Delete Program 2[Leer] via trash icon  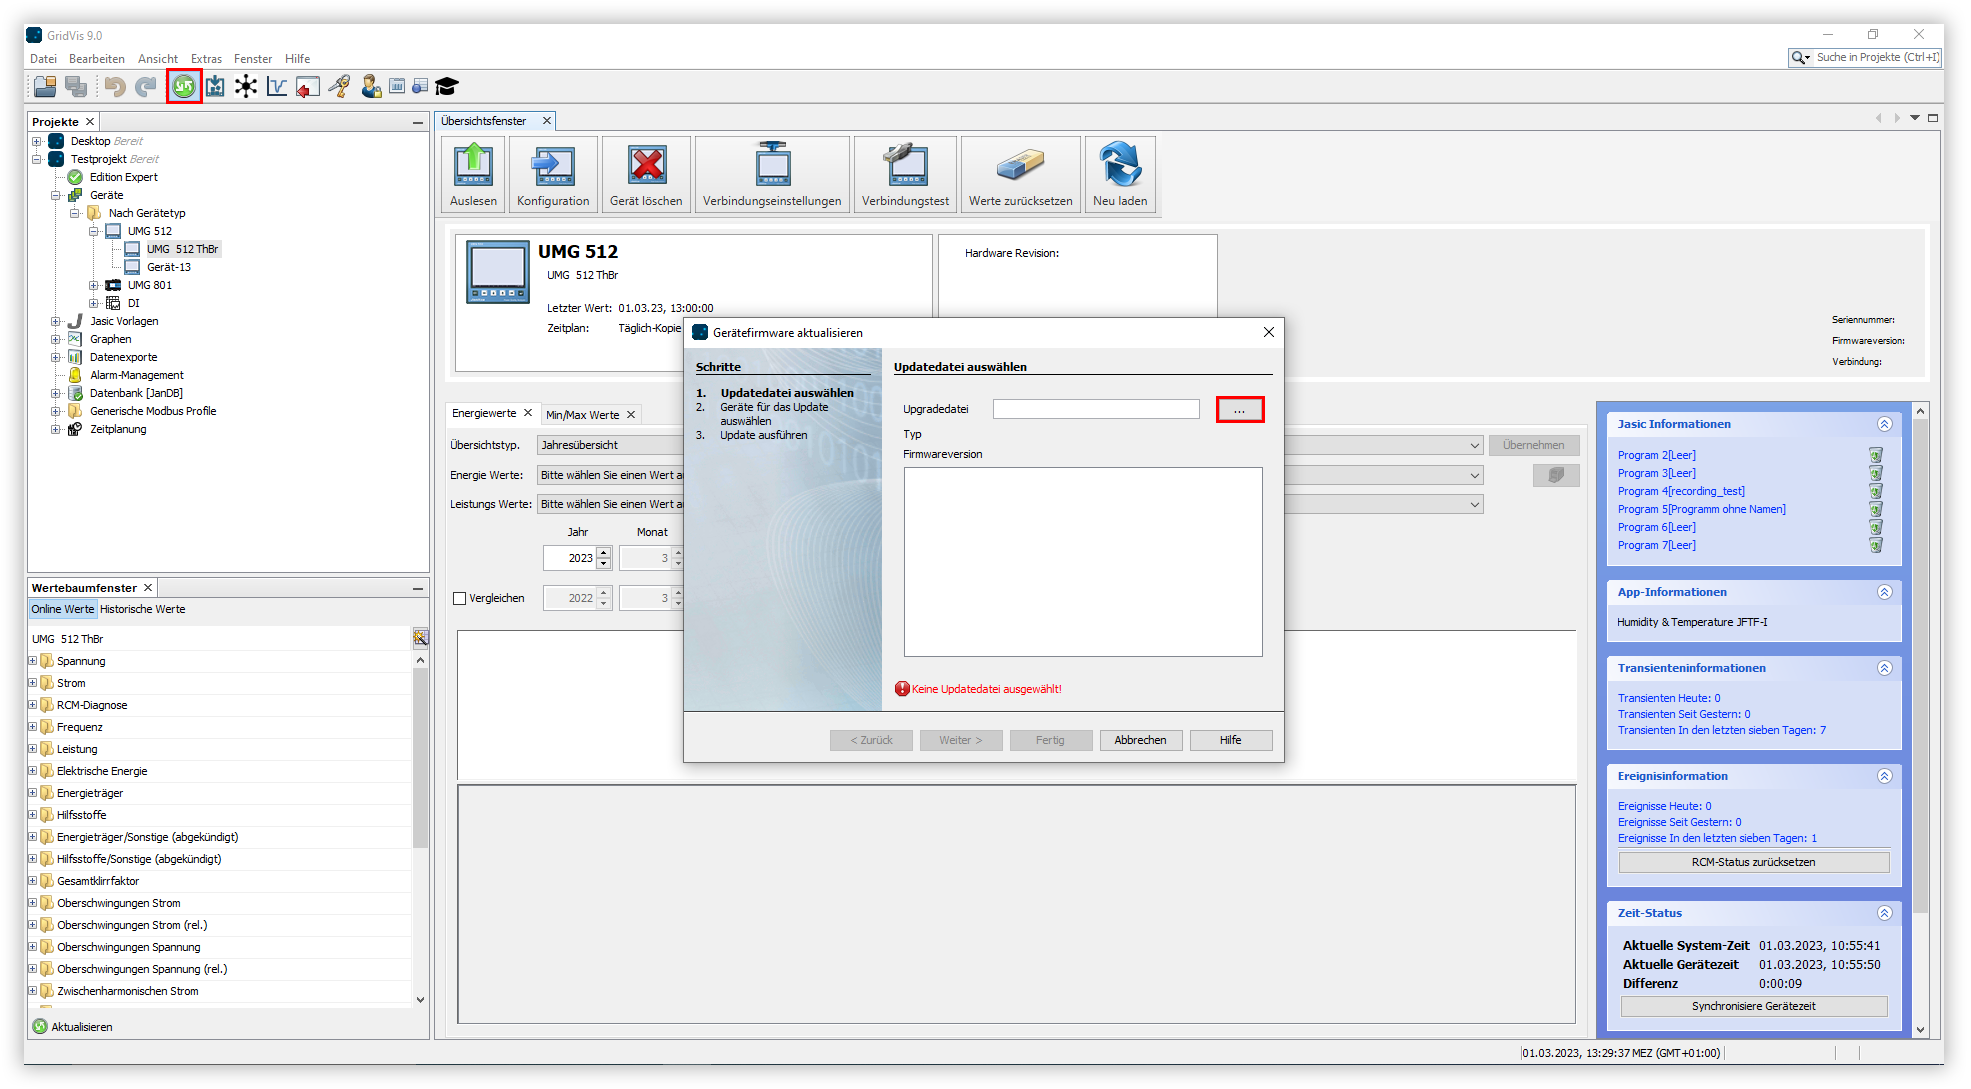(x=1876, y=455)
